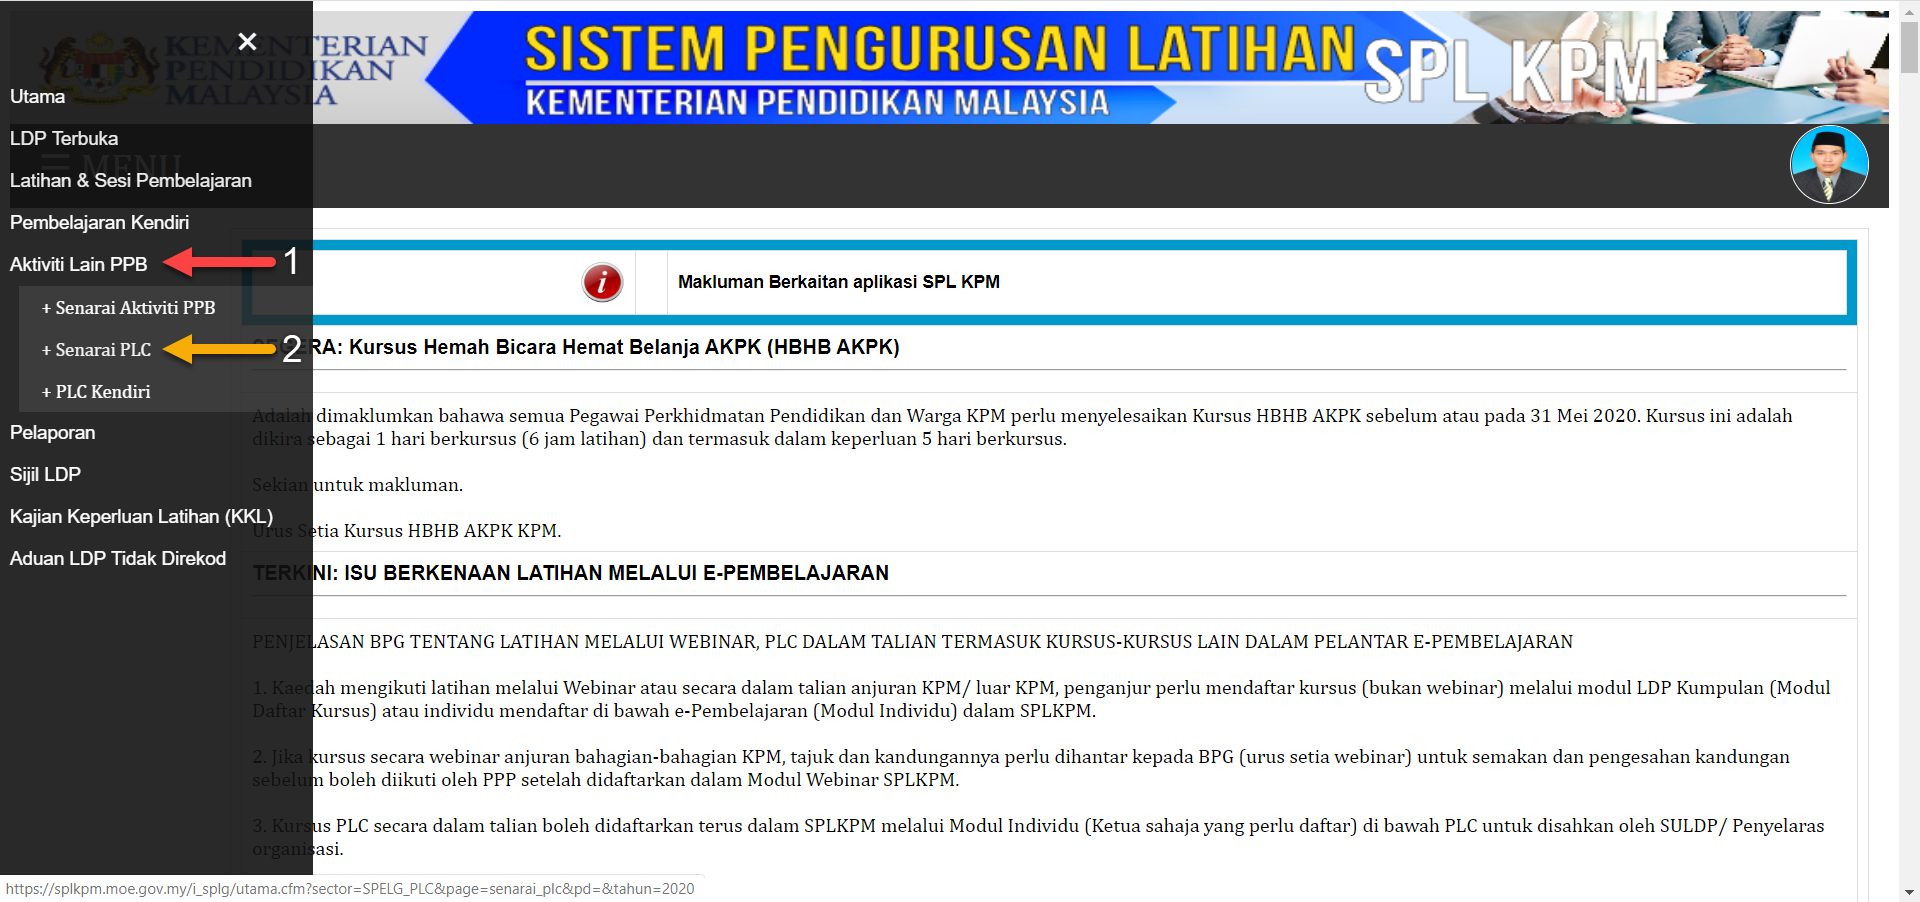1920x902 pixels.
Task: Open Senarai Aktiviti PPB submenu item
Action: [128, 308]
